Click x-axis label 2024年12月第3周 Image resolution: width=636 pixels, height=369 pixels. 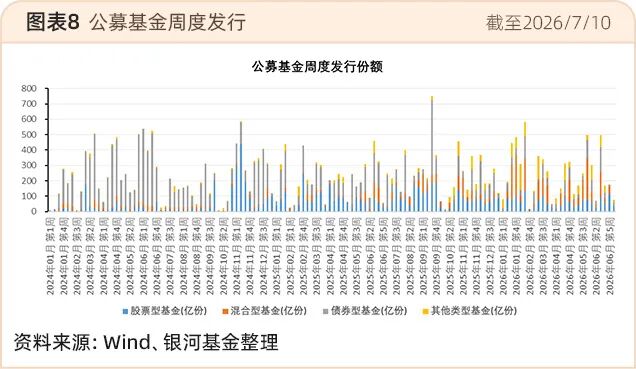263,256
